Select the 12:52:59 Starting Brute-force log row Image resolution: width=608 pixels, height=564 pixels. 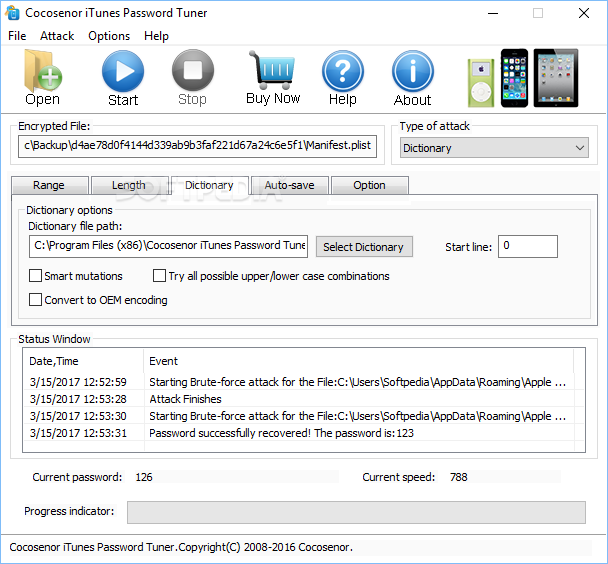(x=304, y=382)
